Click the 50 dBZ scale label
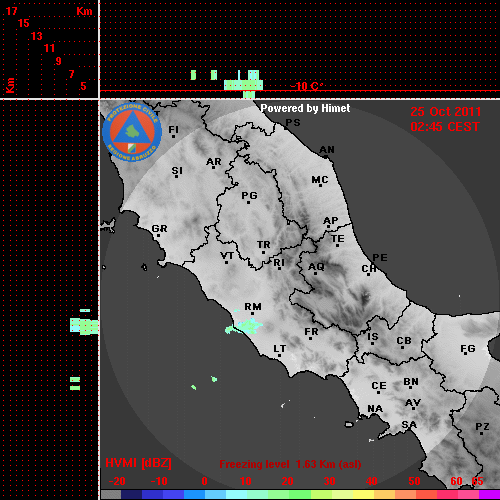This screenshot has height=500, width=500. 414,481
